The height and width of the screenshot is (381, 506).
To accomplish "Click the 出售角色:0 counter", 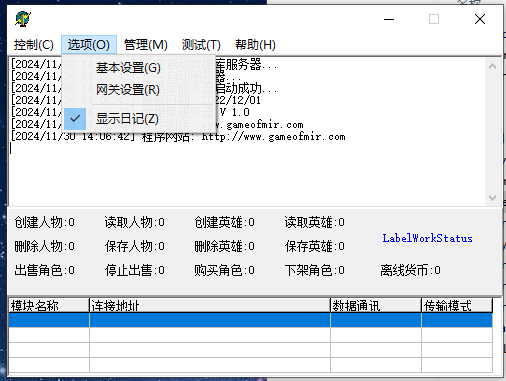I will point(45,270).
